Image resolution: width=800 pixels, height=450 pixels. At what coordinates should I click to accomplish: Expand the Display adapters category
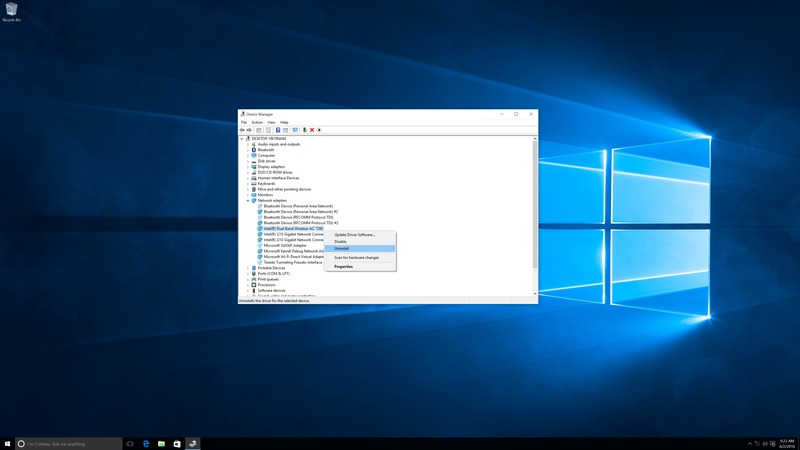coord(248,167)
